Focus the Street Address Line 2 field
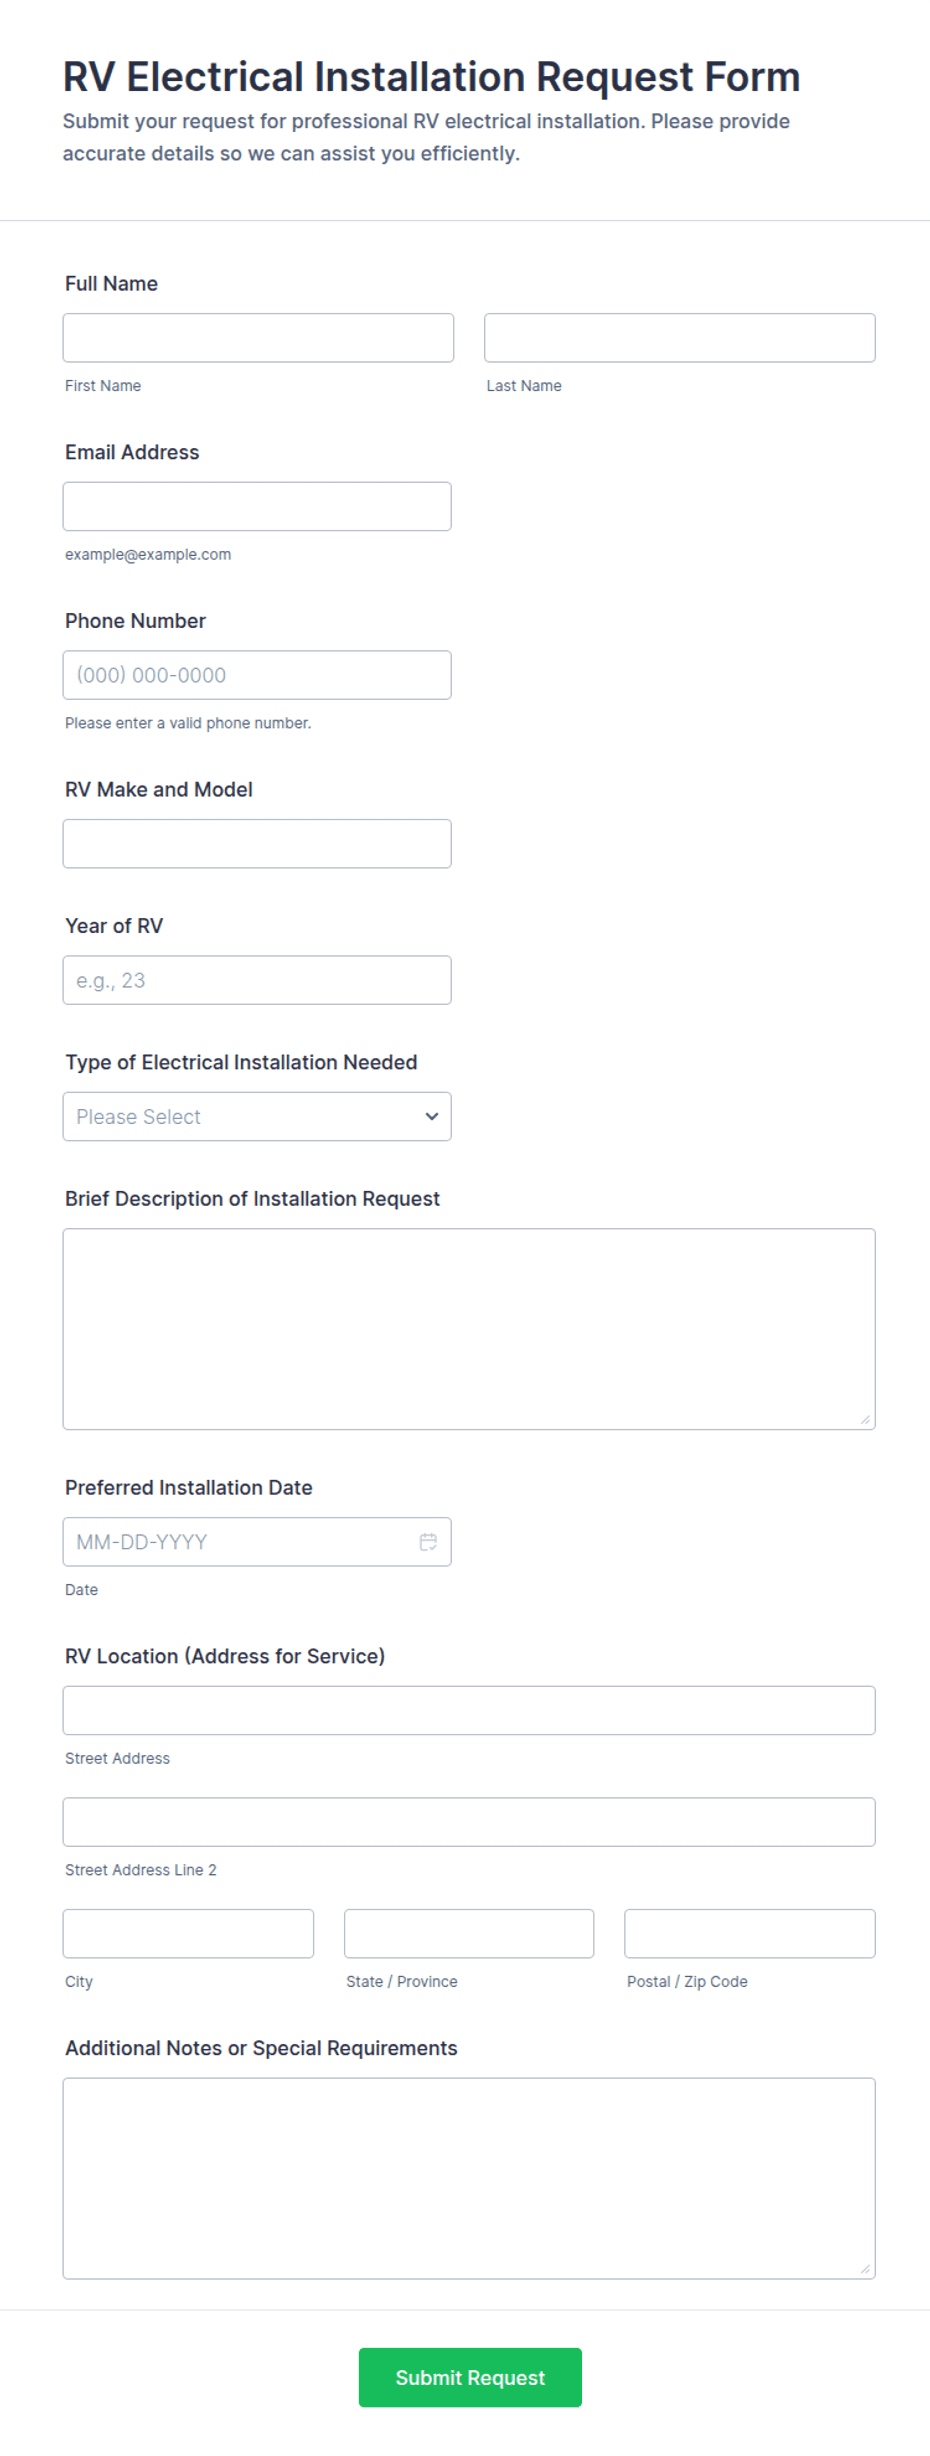This screenshot has width=930, height=2456. 469,1822
